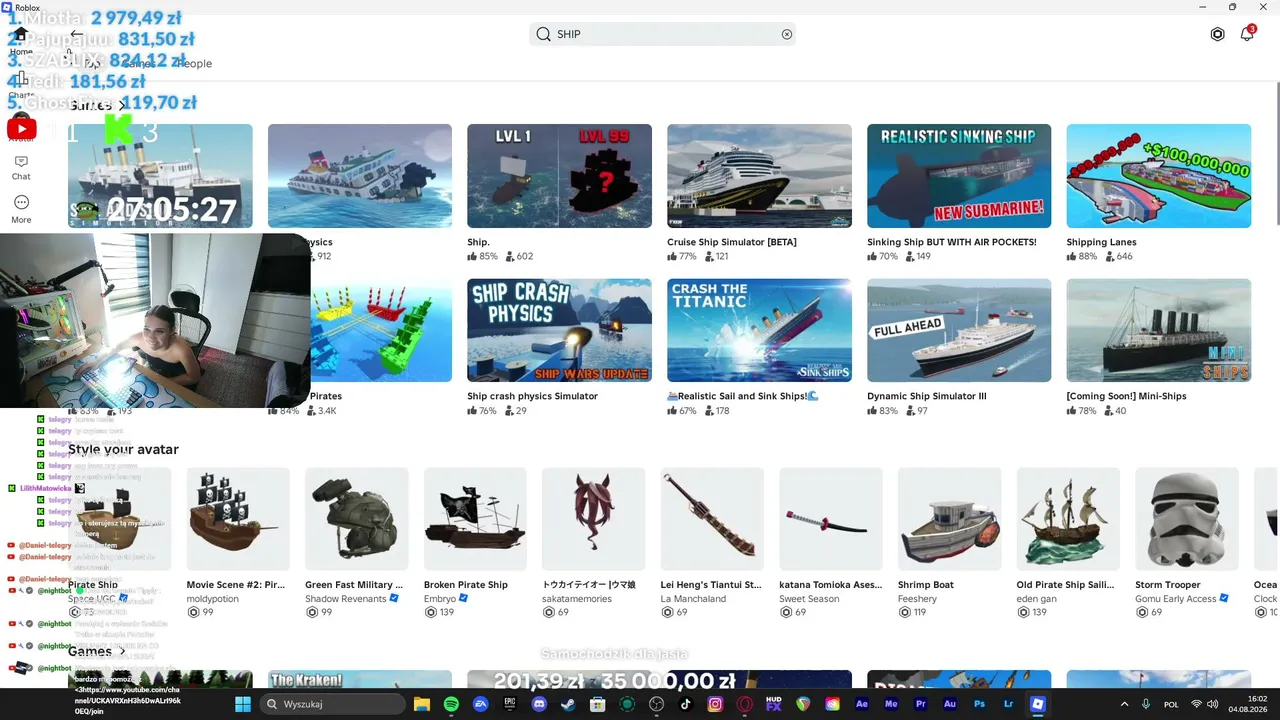
Task: Switch to the People search tab
Action: coord(193,63)
